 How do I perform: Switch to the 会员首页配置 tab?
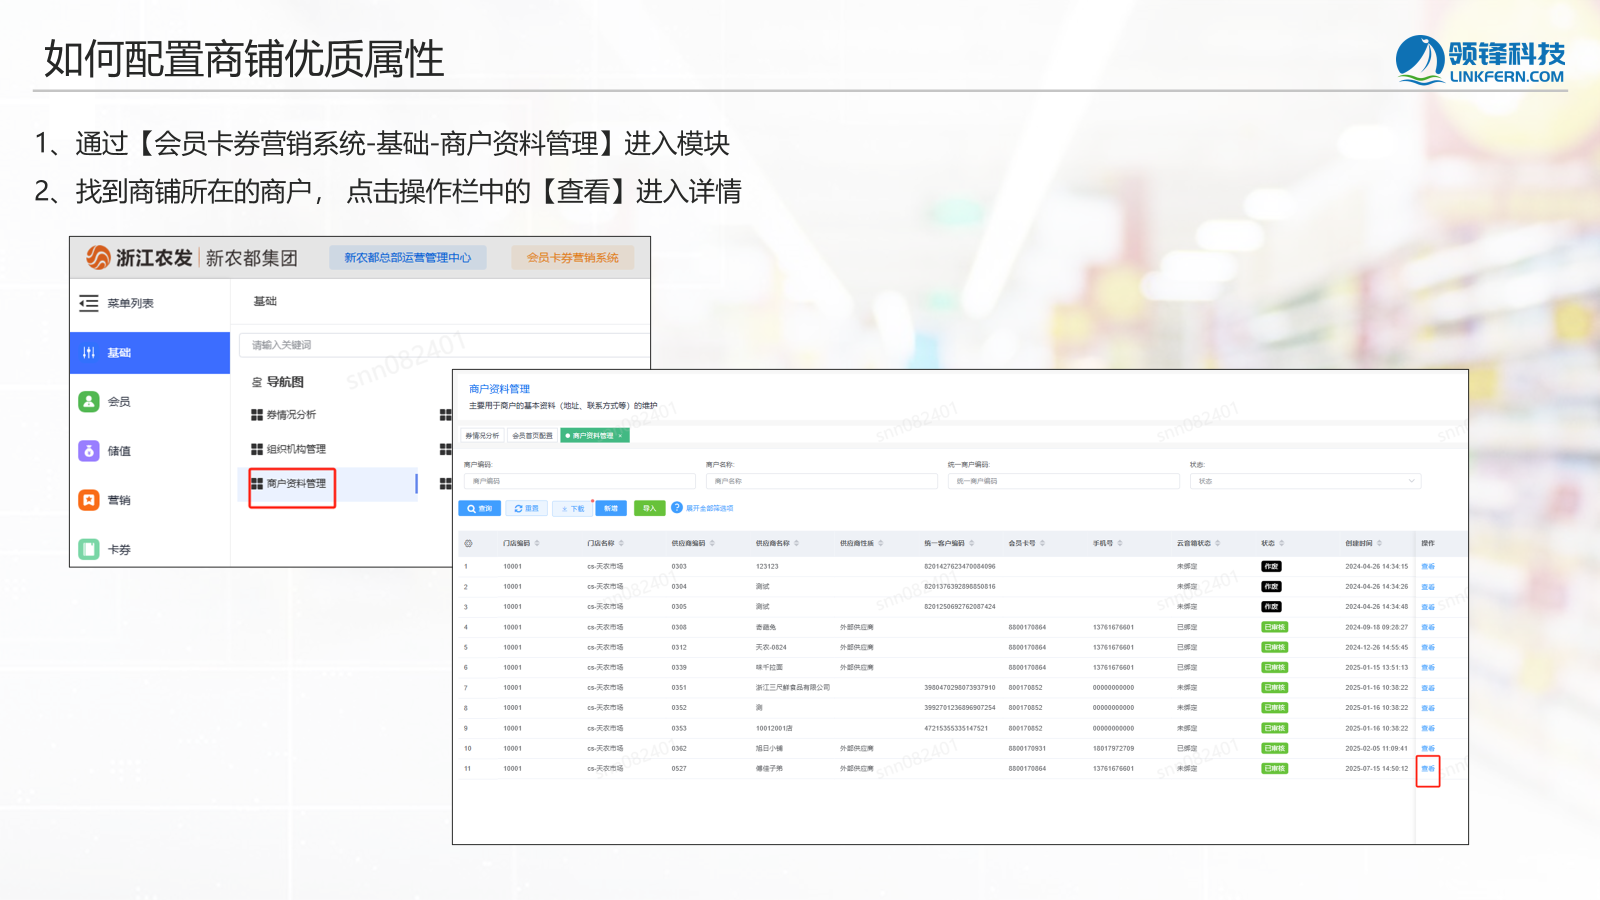click(x=532, y=436)
